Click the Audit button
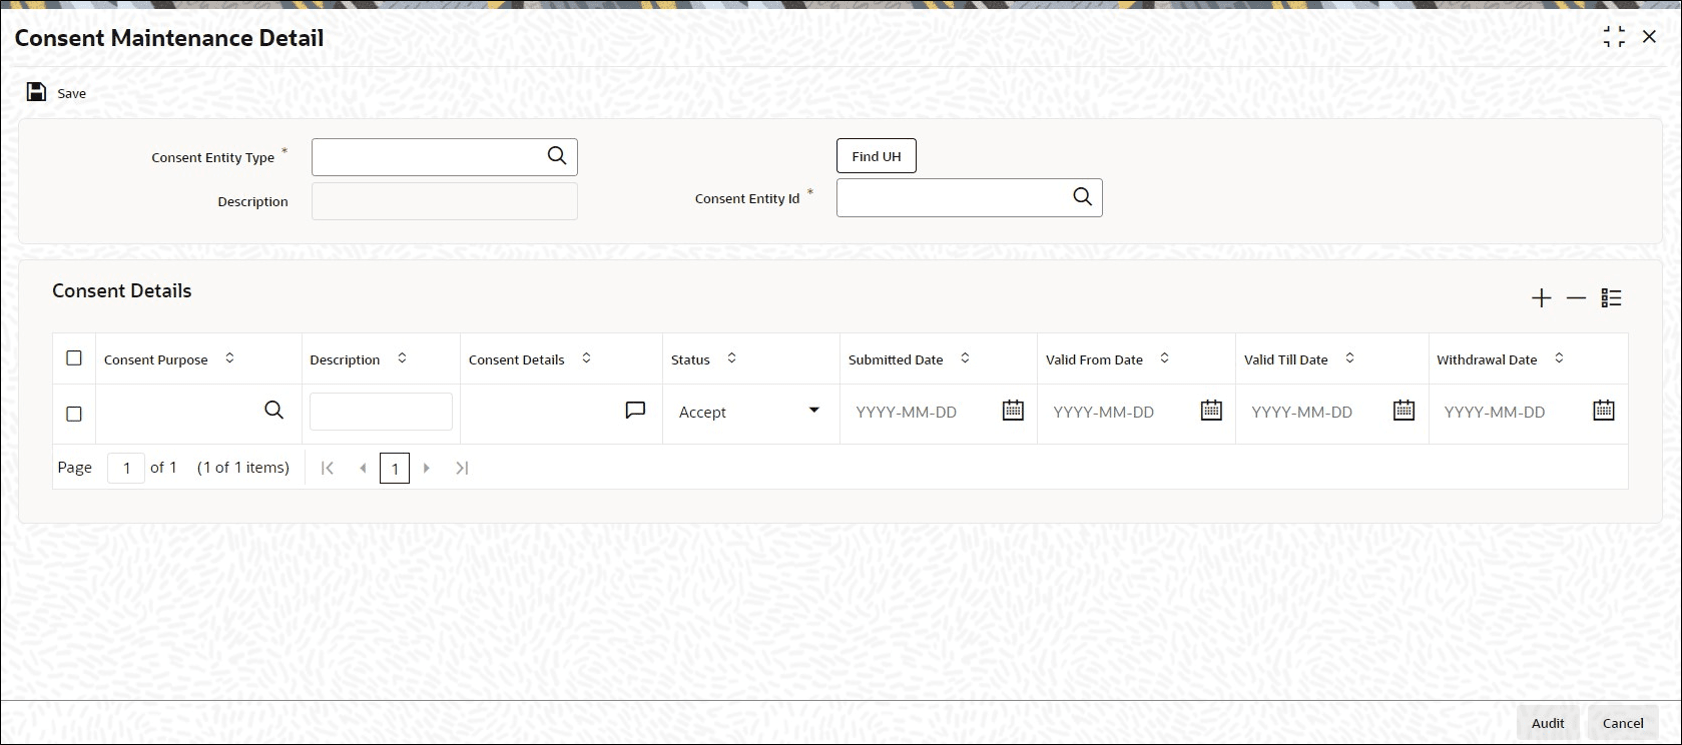The image size is (1682, 745). click(x=1548, y=723)
